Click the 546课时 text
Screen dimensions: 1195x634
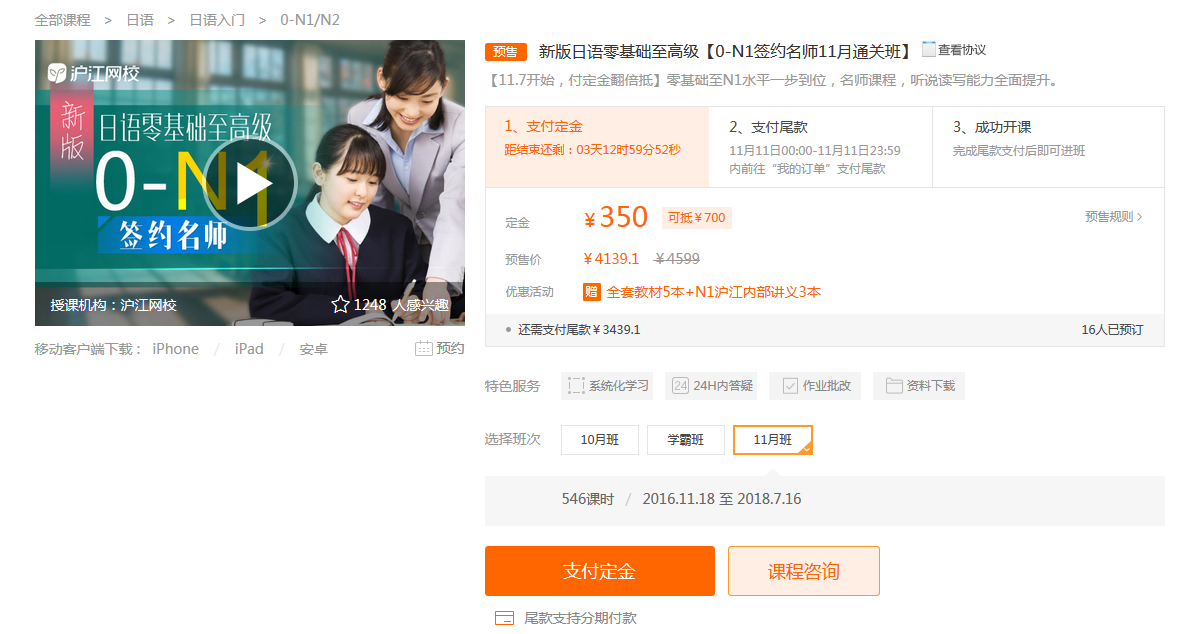588,499
